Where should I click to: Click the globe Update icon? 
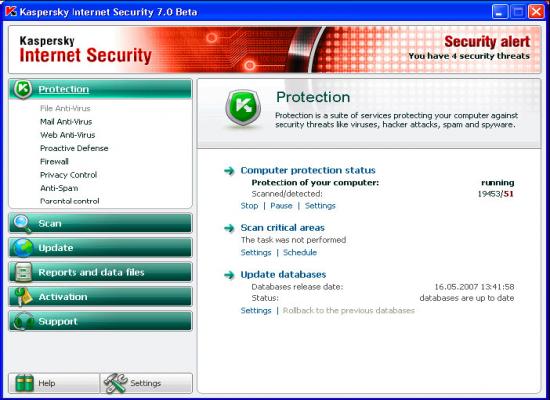tap(23, 248)
